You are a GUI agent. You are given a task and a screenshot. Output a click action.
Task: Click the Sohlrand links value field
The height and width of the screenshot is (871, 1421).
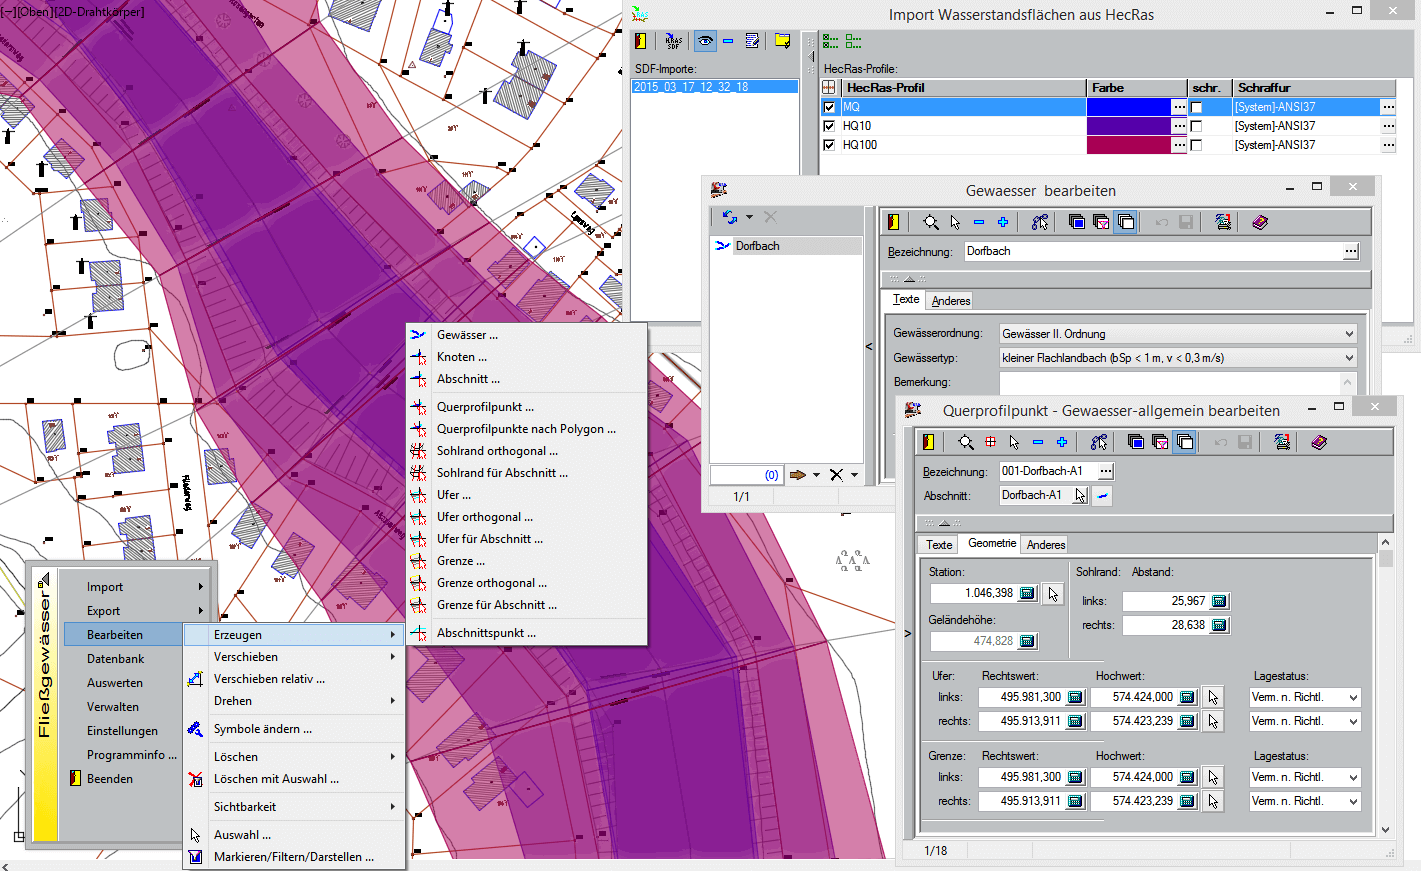(x=1165, y=601)
